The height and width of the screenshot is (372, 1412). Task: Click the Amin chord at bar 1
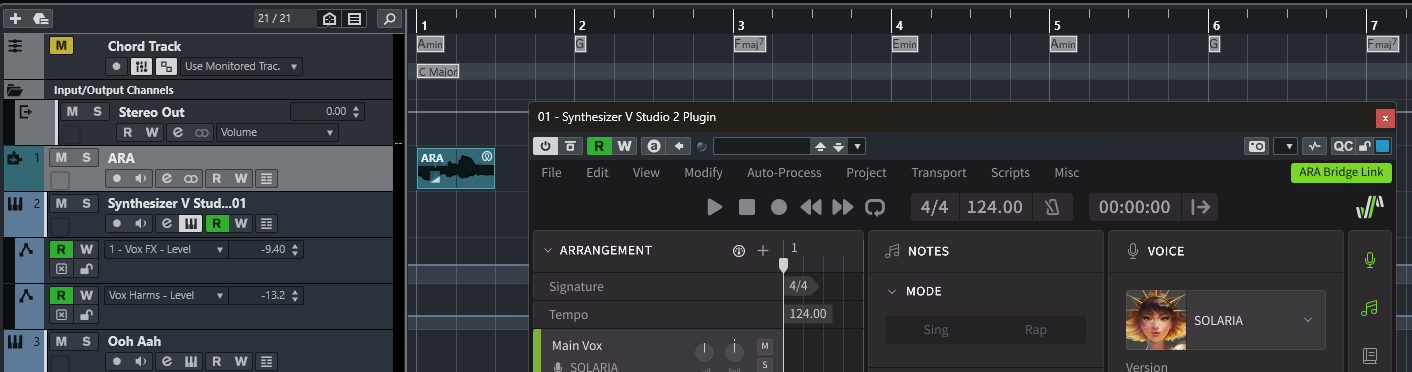click(x=430, y=44)
